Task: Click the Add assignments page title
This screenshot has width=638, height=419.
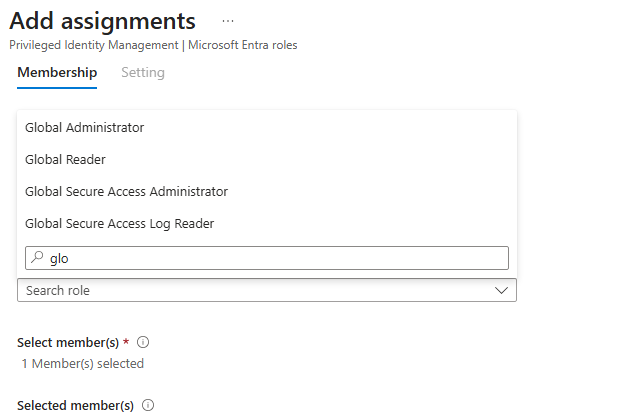Action: pos(102,21)
